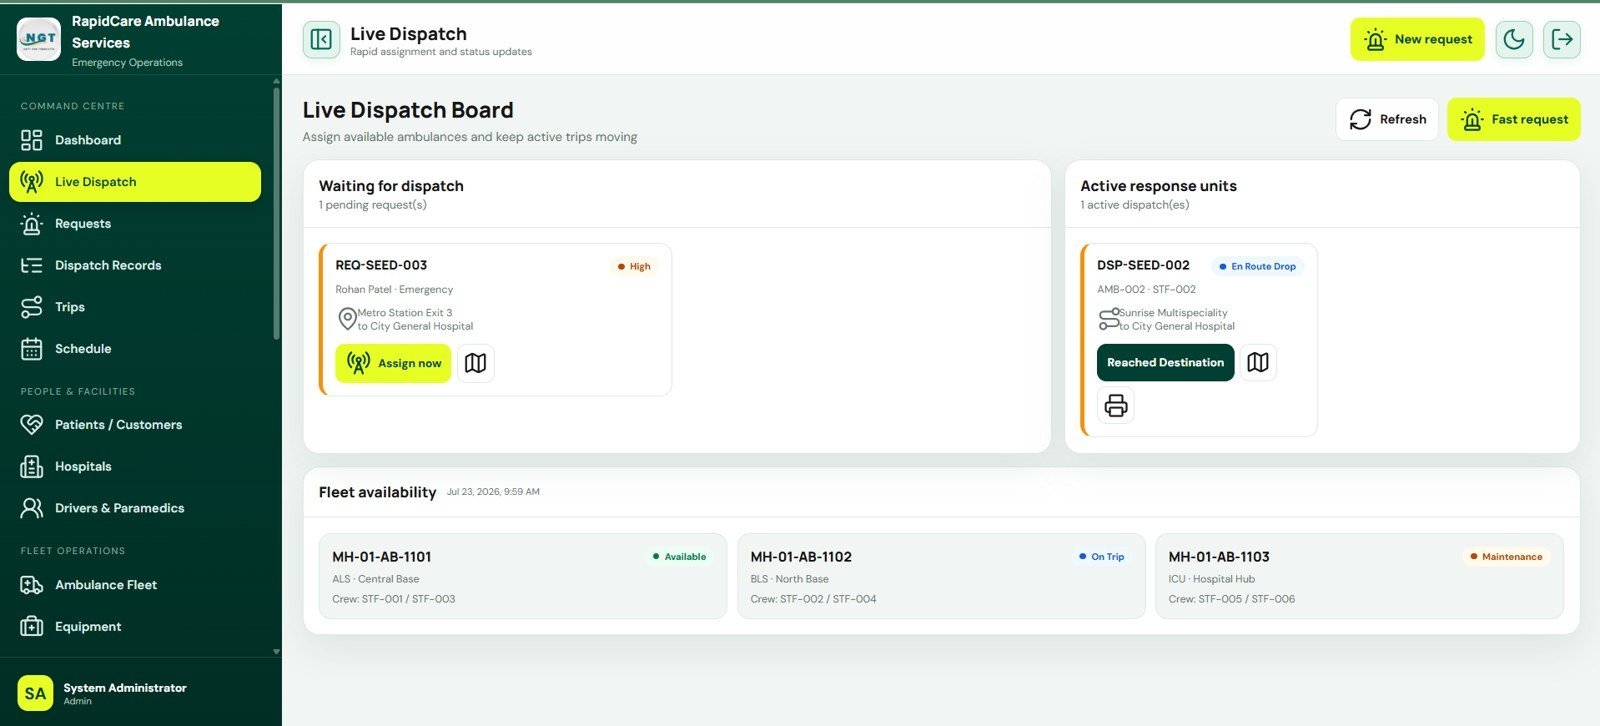Click the logout arrow icon
Image resolution: width=1600 pixels, height=726 pixels.
click(x=1561, y=40)
